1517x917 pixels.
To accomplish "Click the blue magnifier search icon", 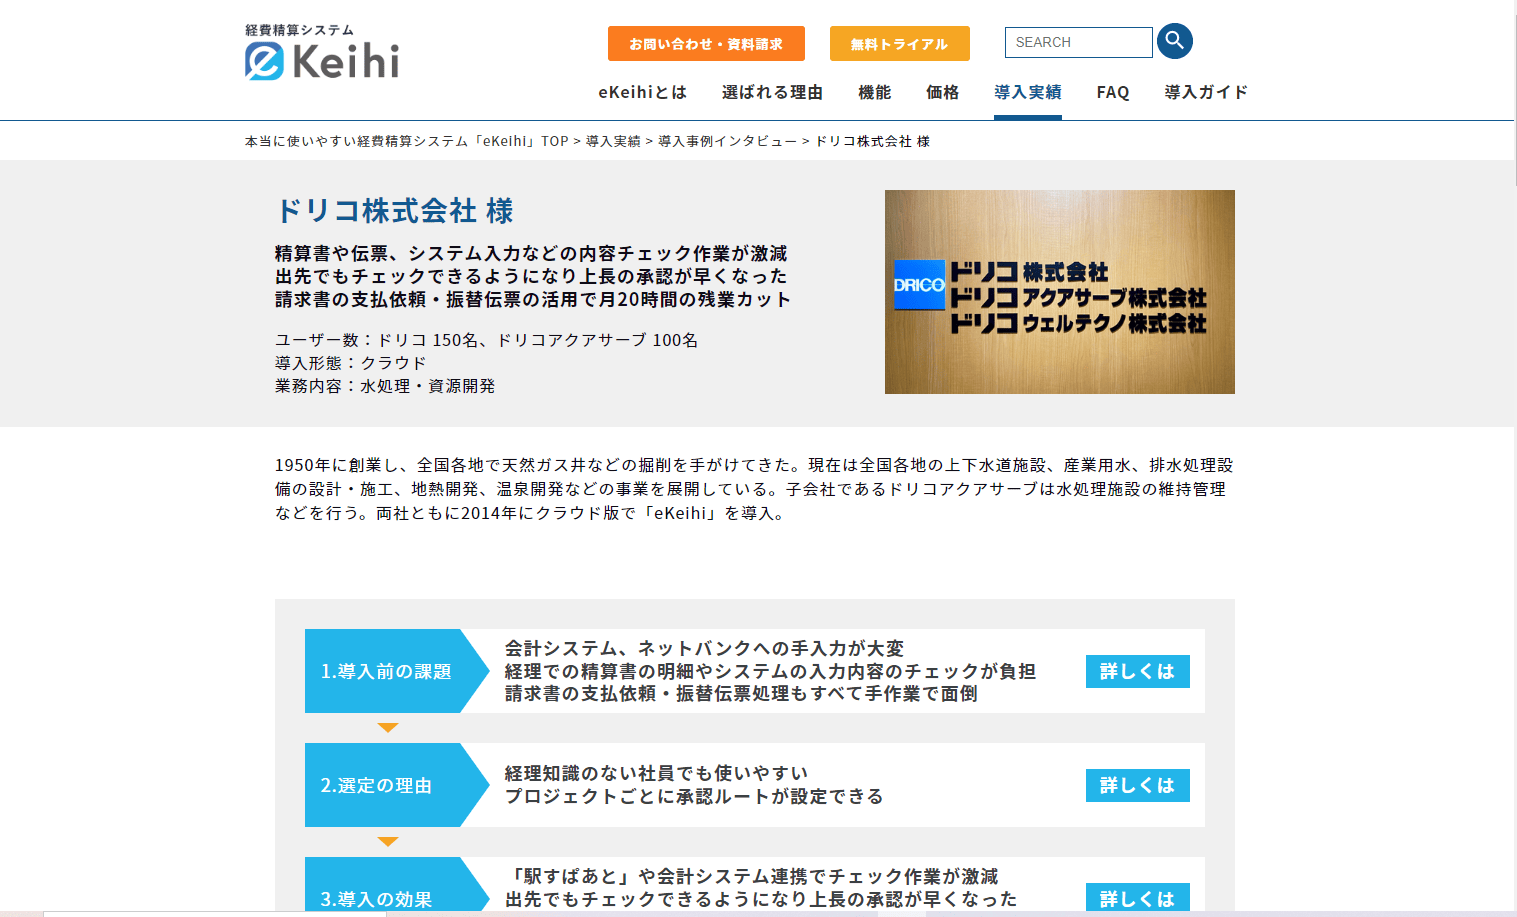I will tap(1175, 41).
